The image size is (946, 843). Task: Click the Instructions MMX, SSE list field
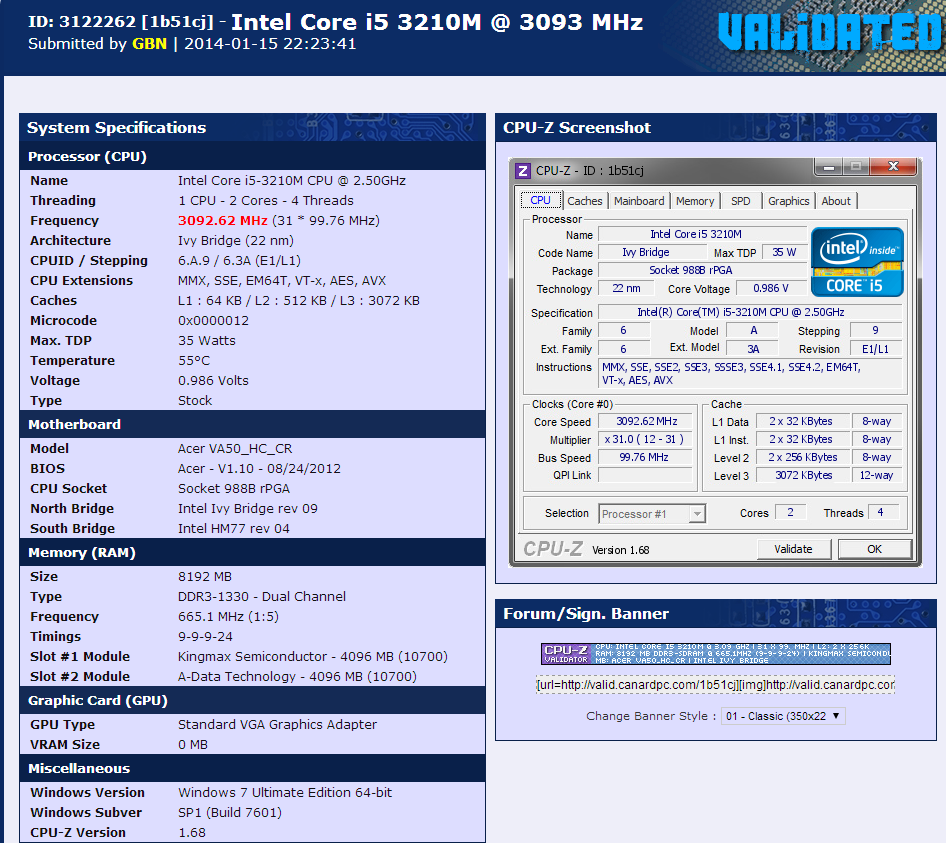coord(750,374)
